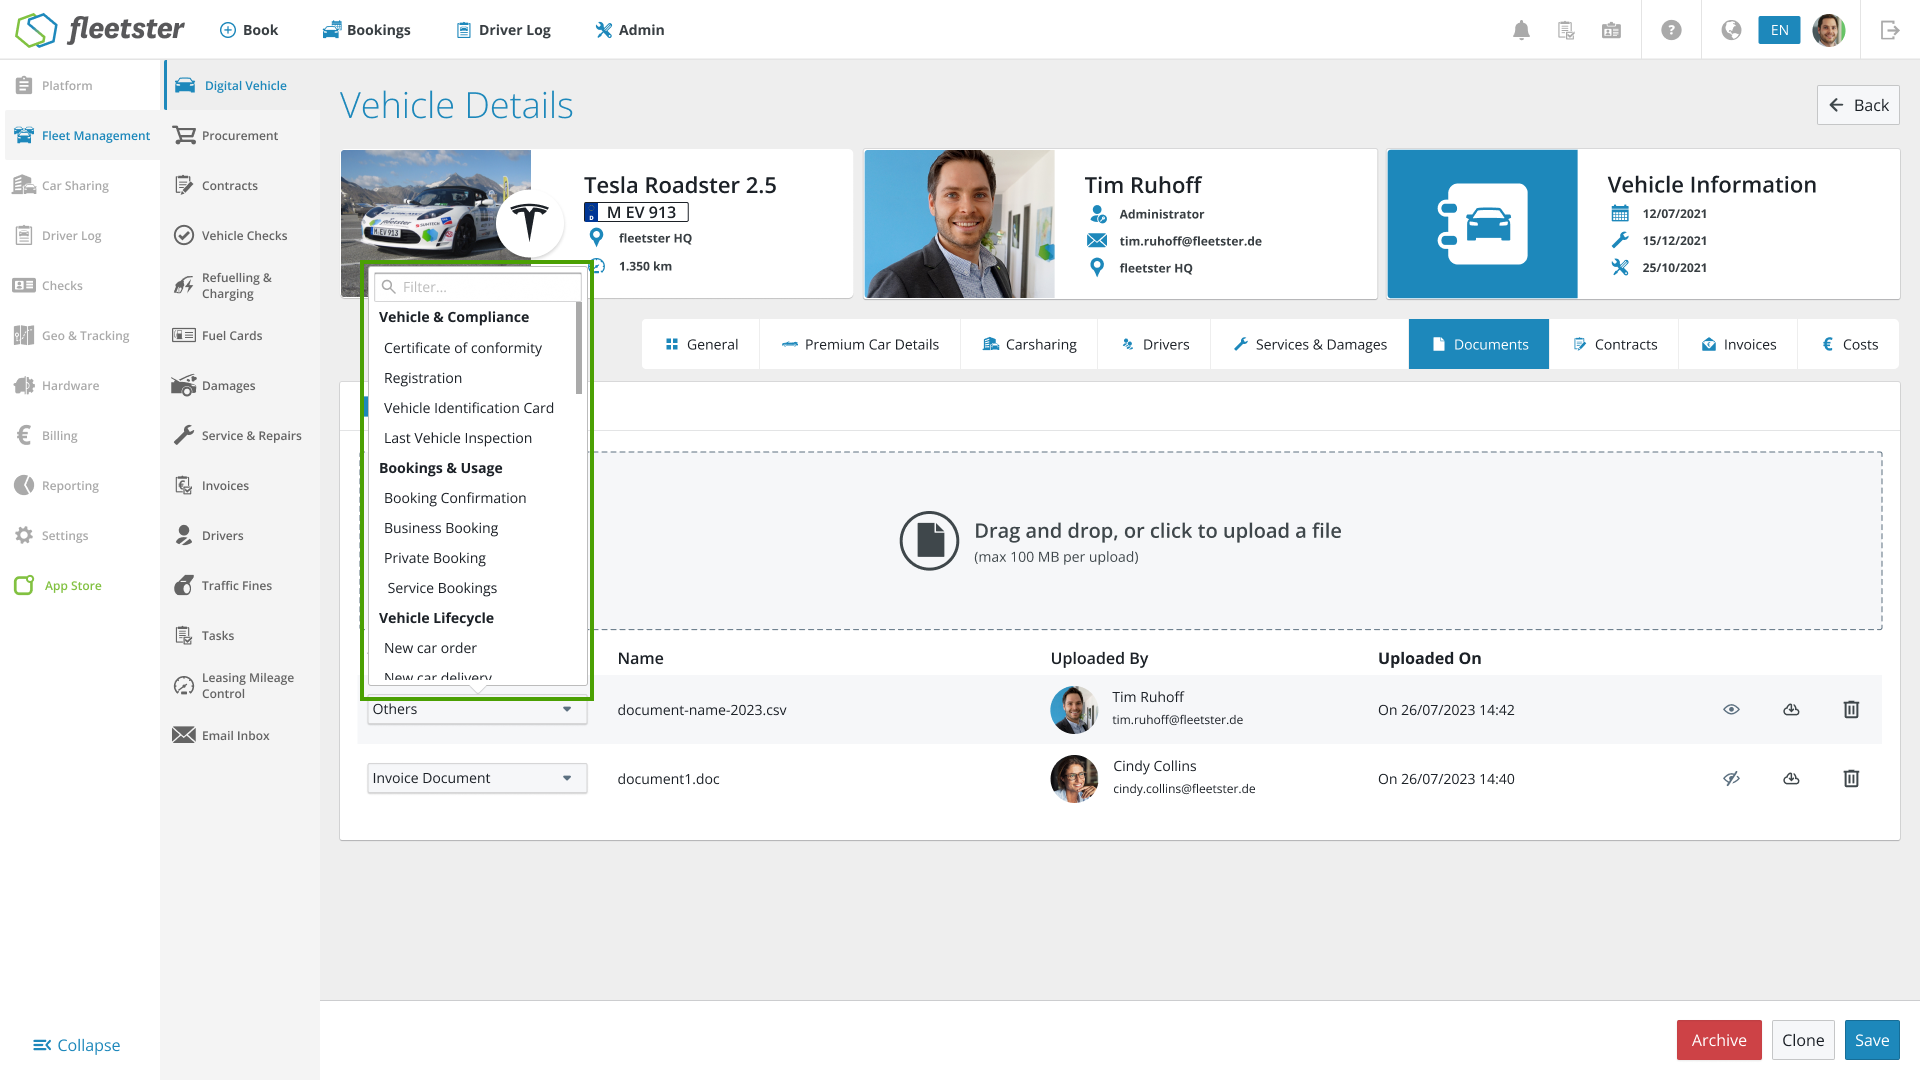Switch the language using the EN button

(1779, 30)
